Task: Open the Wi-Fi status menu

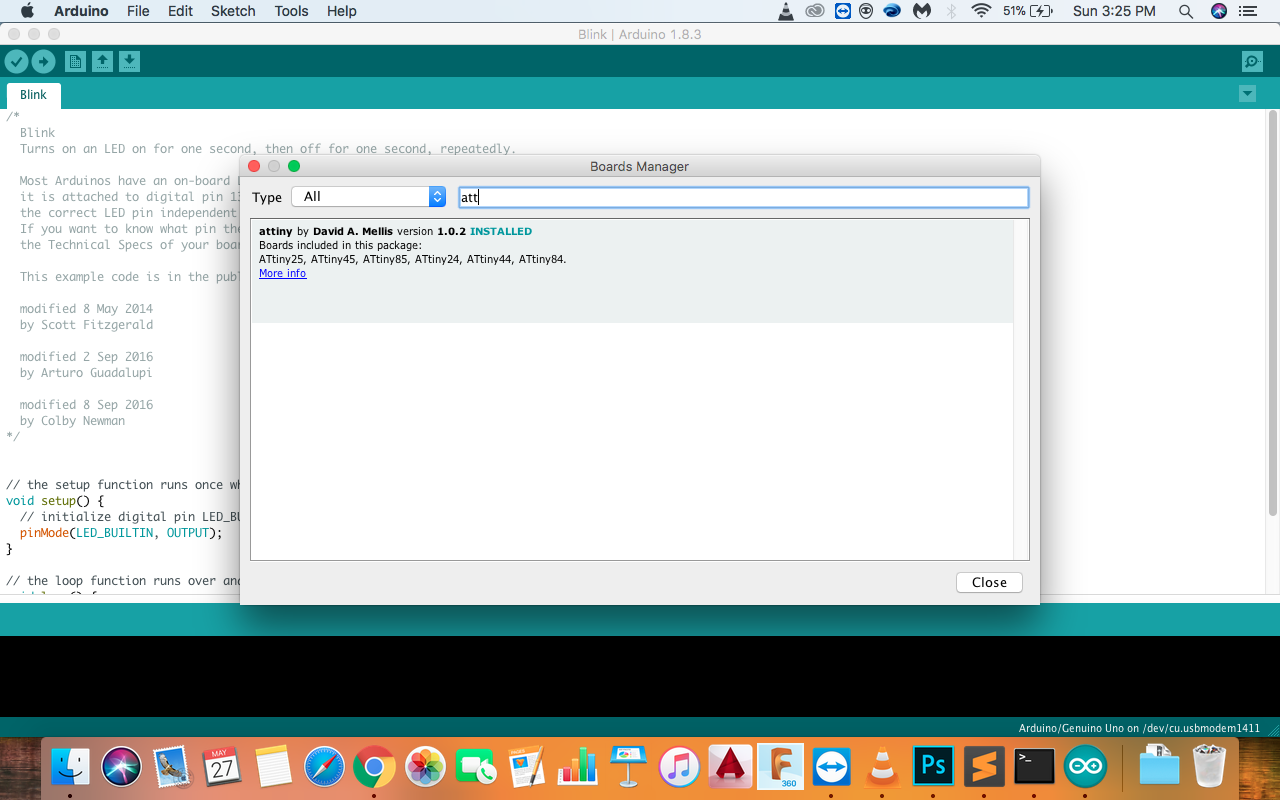Action: click(x=981, y=11)
